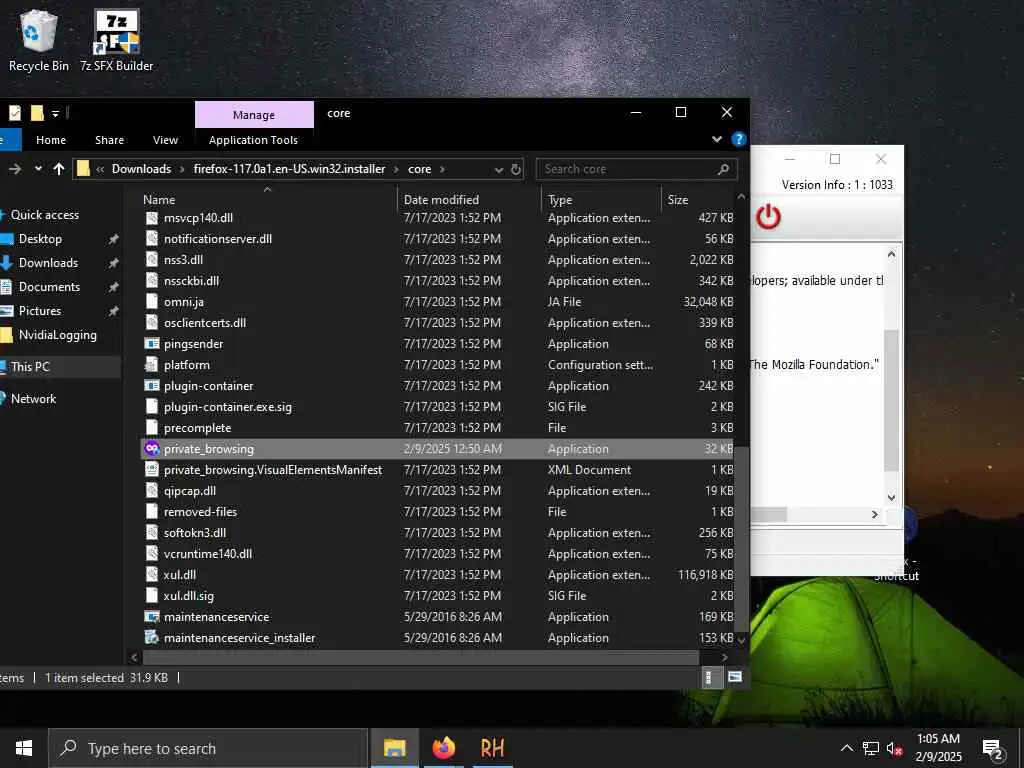
Task: Select the xul.dll file
Action: [180, 575]
